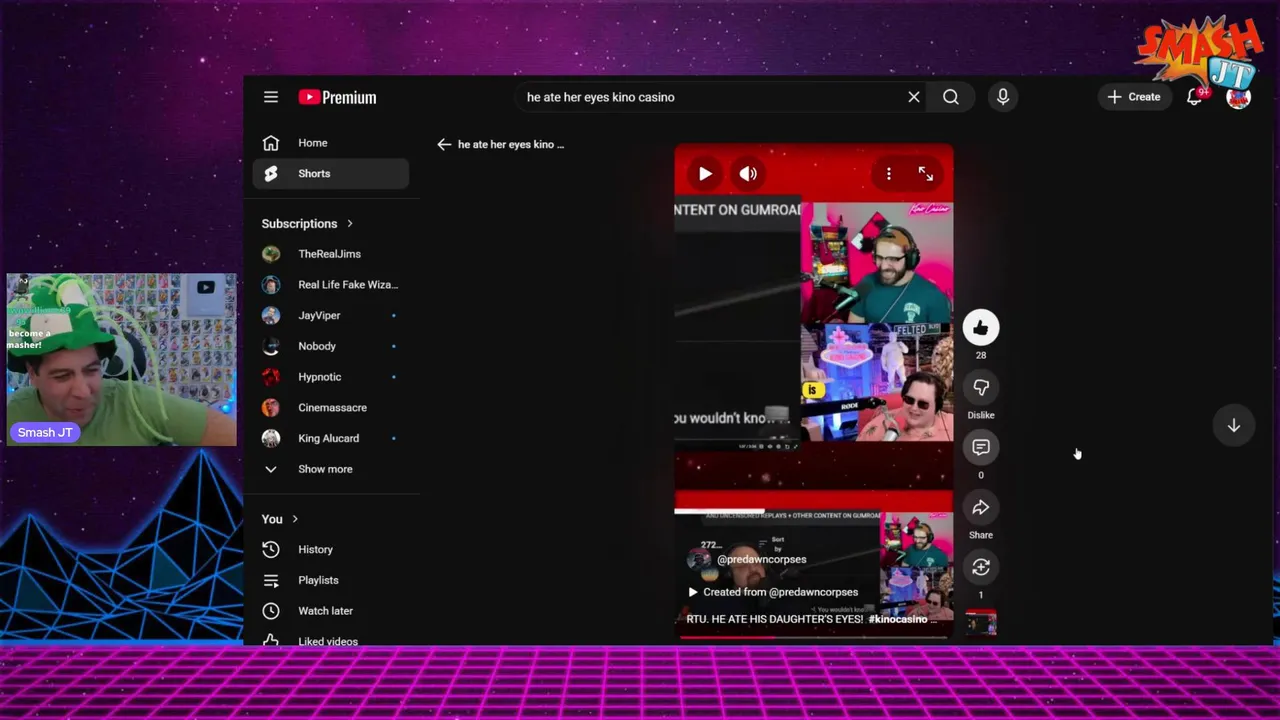1280x720 pixels.
Task: Share this Short
Action: [981, 507]
